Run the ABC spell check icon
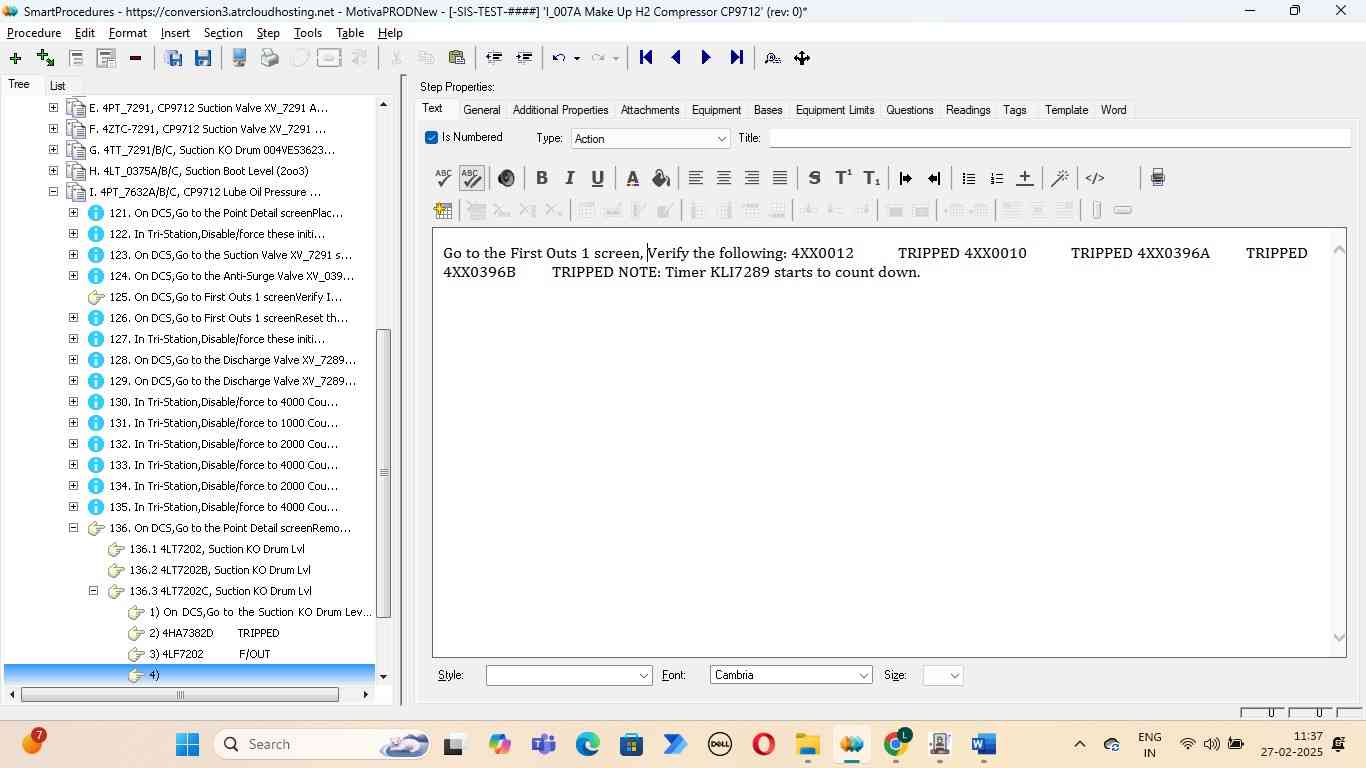 coord(444,178)
